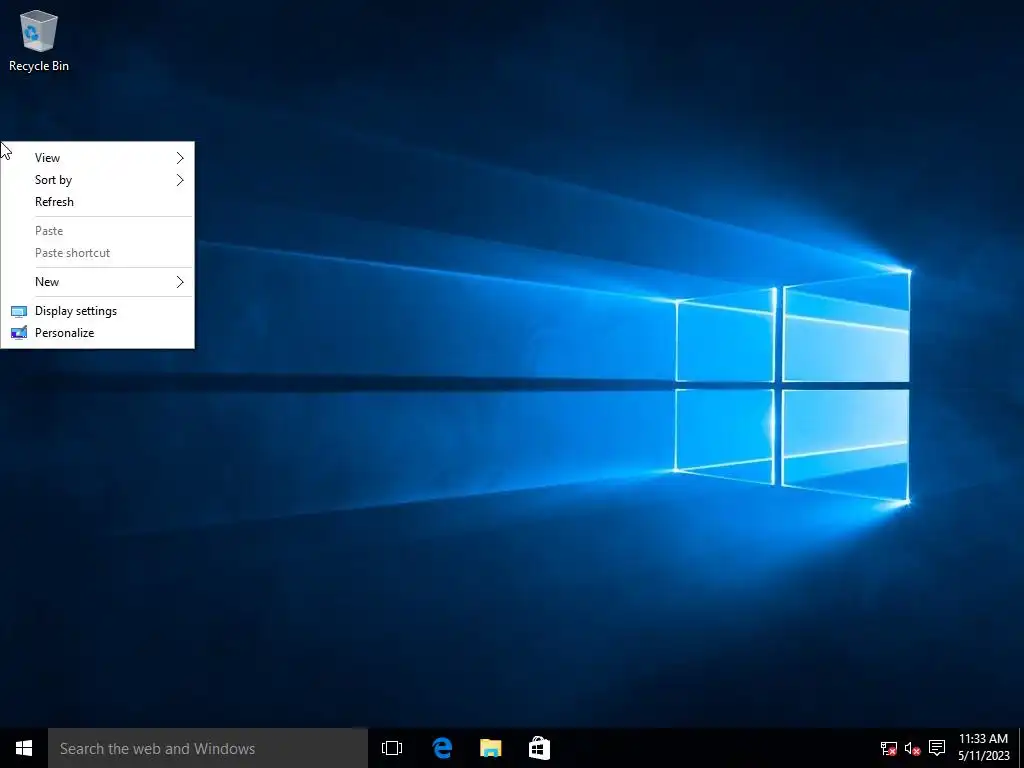The image size is (1024, 768).
Task: Open the Action Center notifications icon
Action: 936,748
